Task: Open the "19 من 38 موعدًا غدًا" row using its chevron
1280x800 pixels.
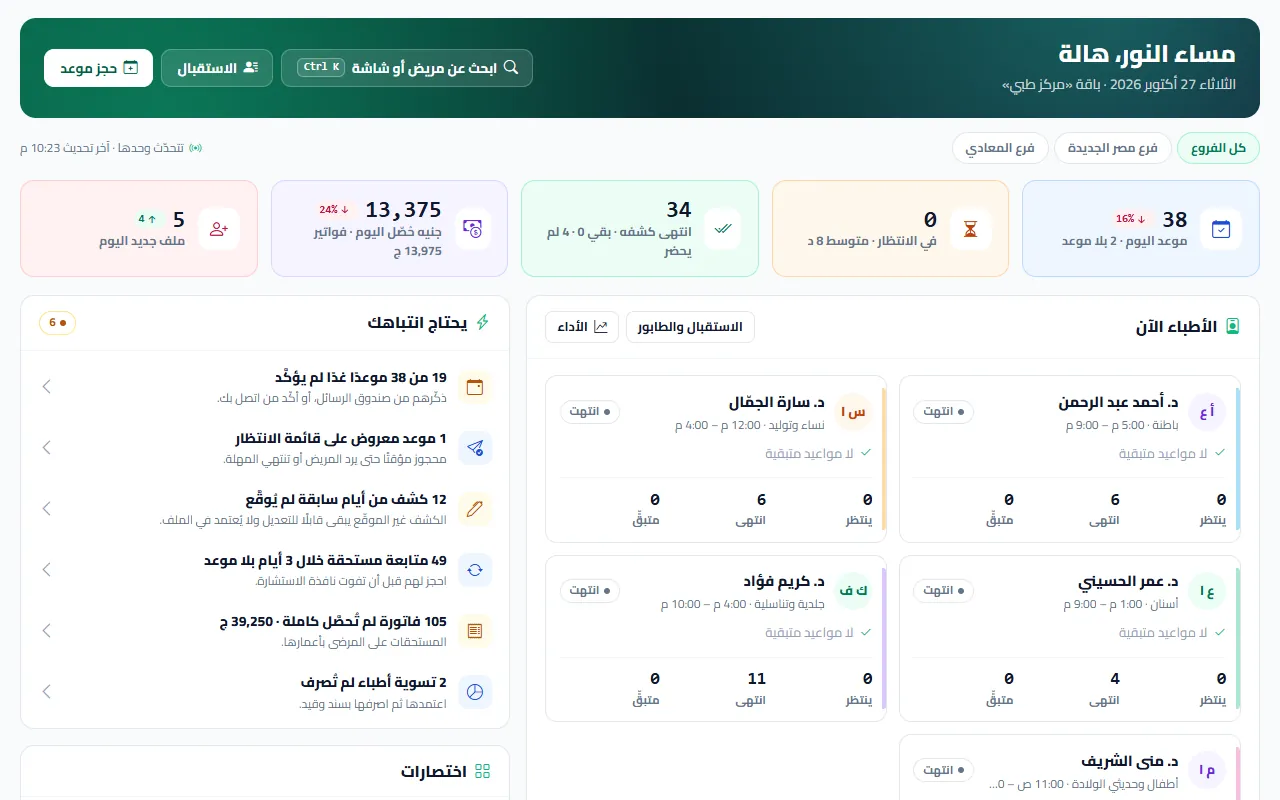Action: pos(46,387)
